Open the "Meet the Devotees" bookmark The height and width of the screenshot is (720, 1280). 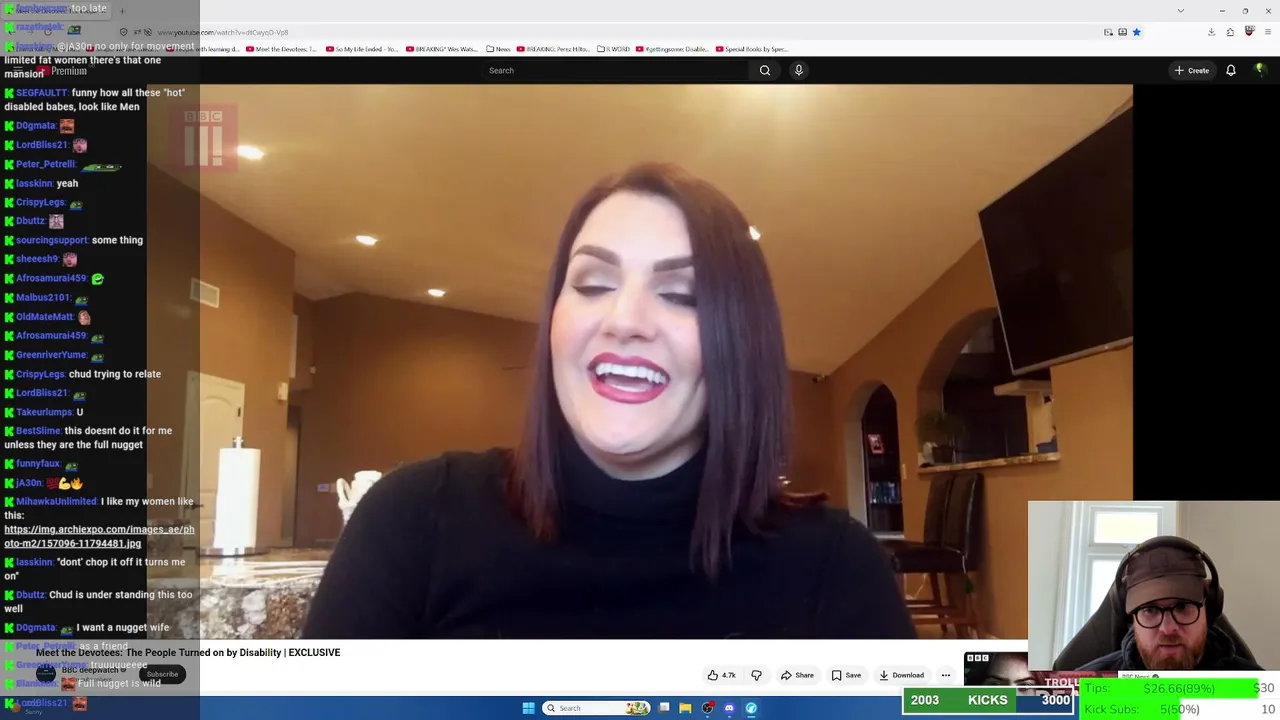point(281,49)
